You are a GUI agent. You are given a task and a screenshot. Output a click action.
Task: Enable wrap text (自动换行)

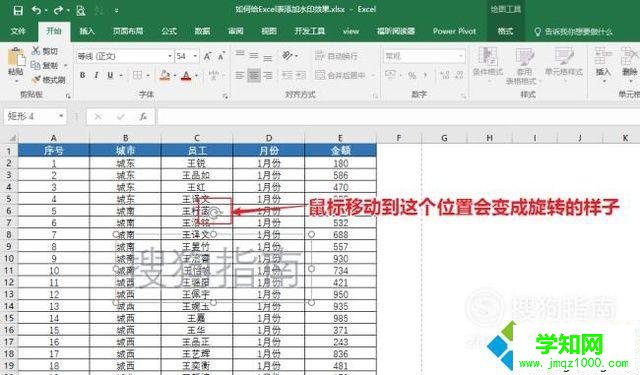337,55
